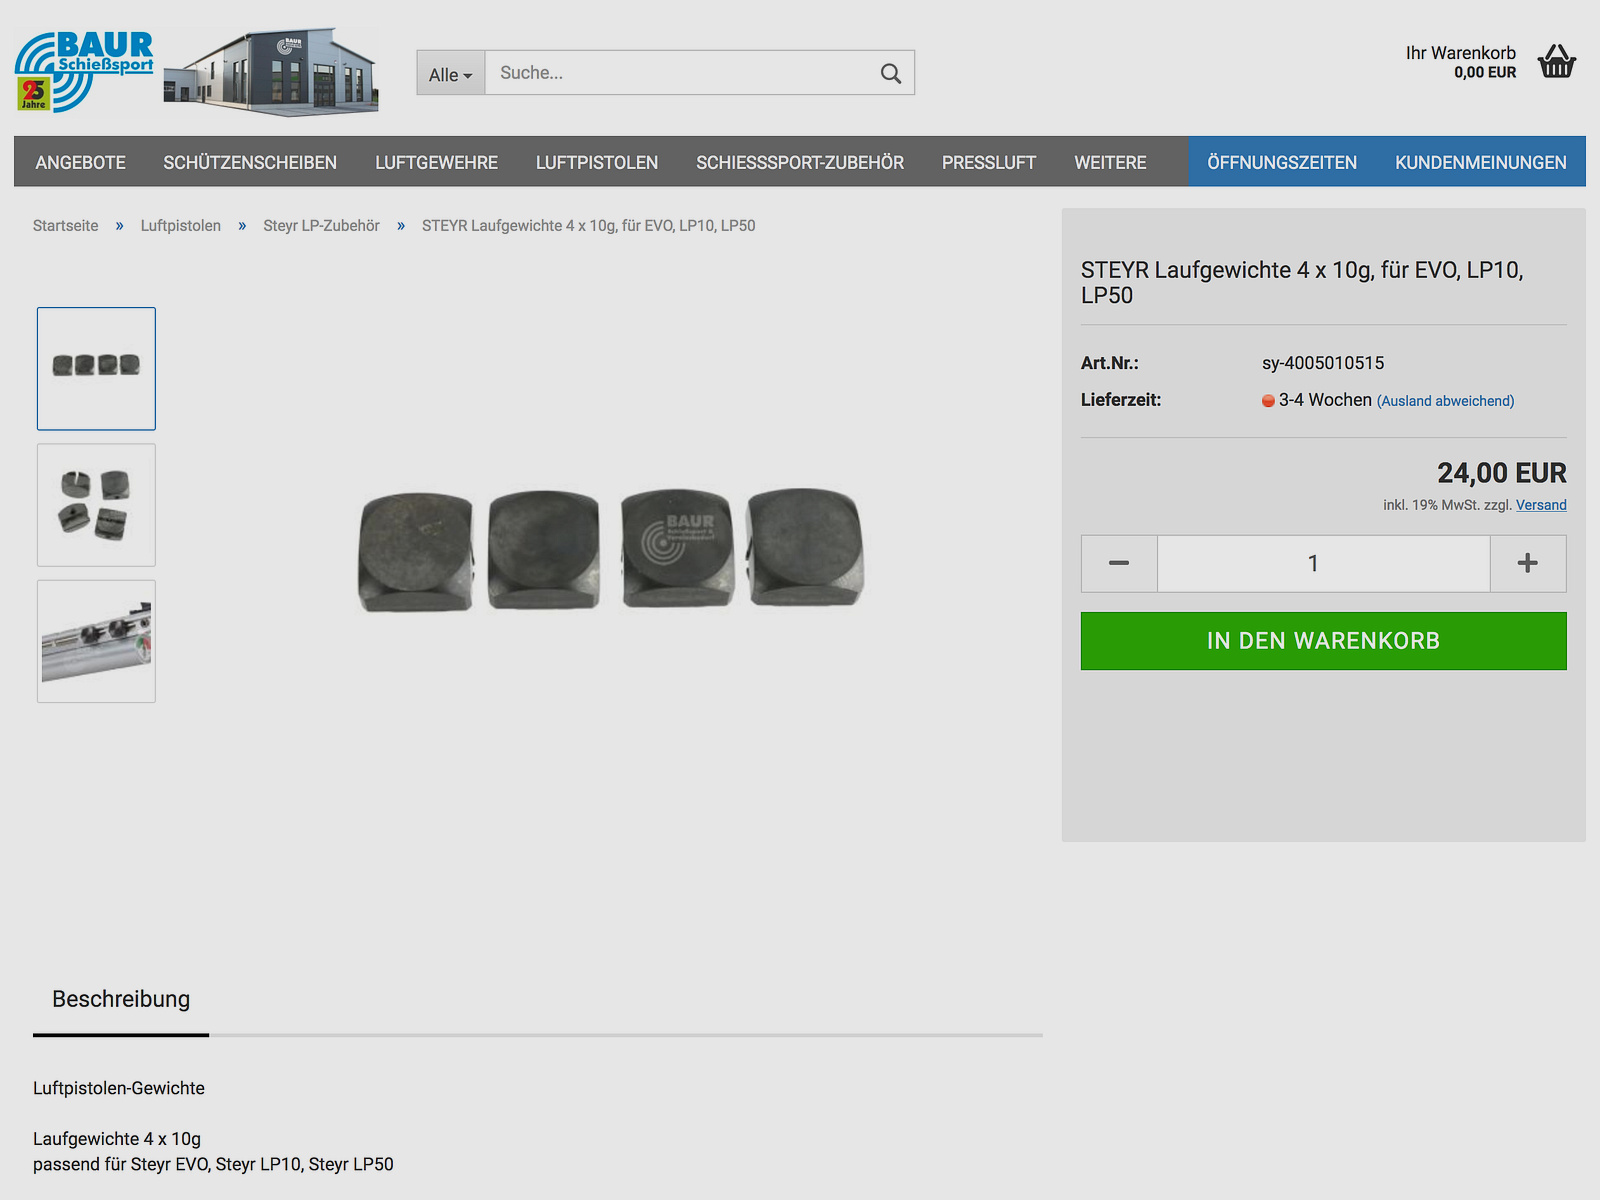Go to Startseite breadcrumb
This screenshot has width=1600, height=1200.
click(x=66, y=226)
